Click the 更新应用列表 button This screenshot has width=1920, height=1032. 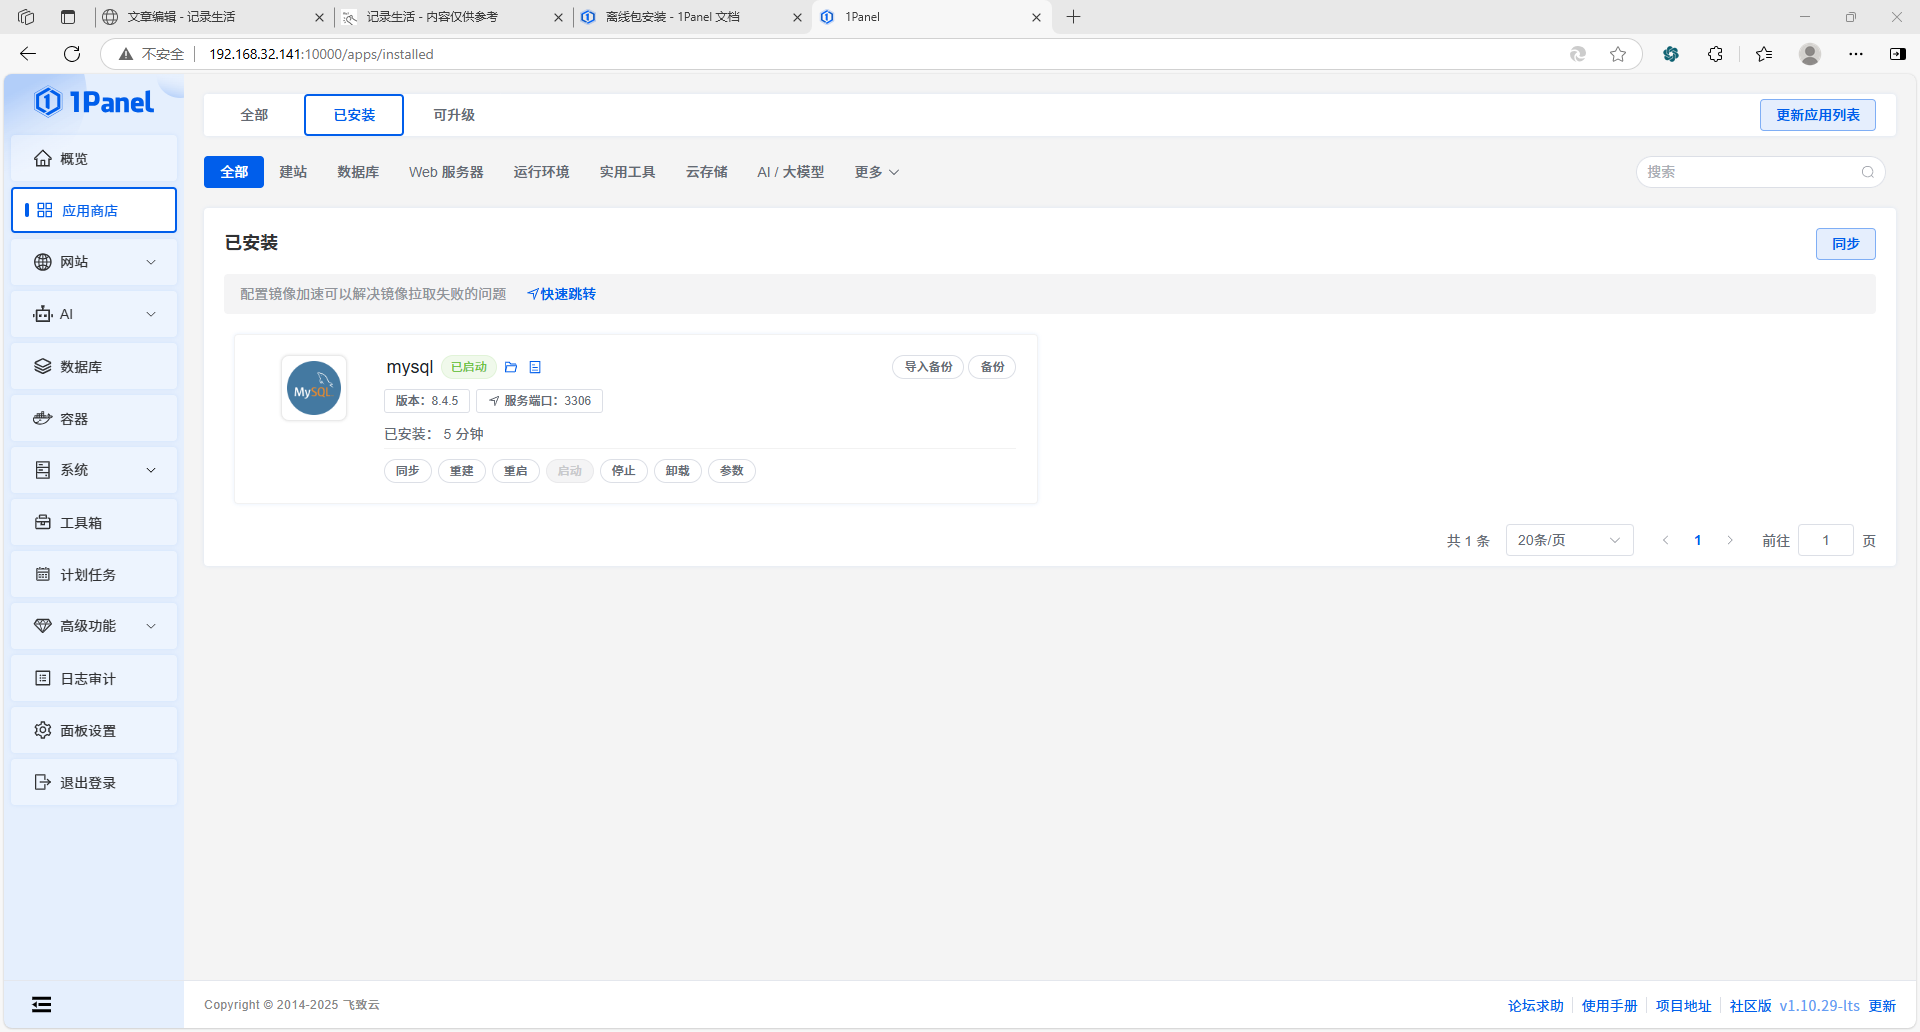pos(1817,115)
